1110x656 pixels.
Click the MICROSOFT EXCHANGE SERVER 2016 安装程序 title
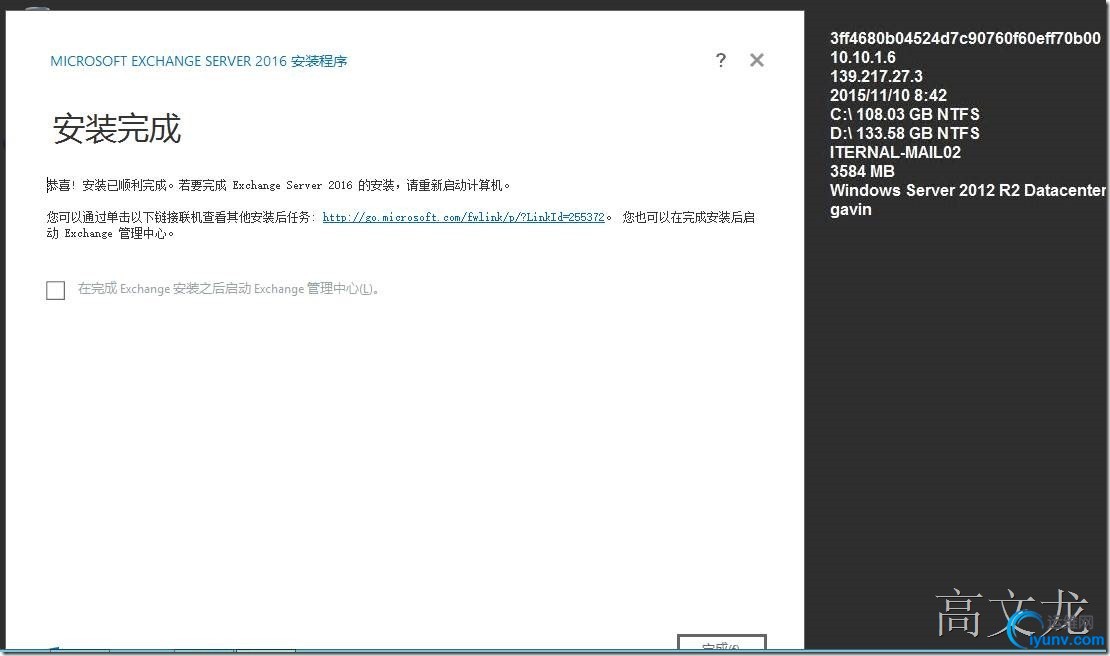coord(199,62)
